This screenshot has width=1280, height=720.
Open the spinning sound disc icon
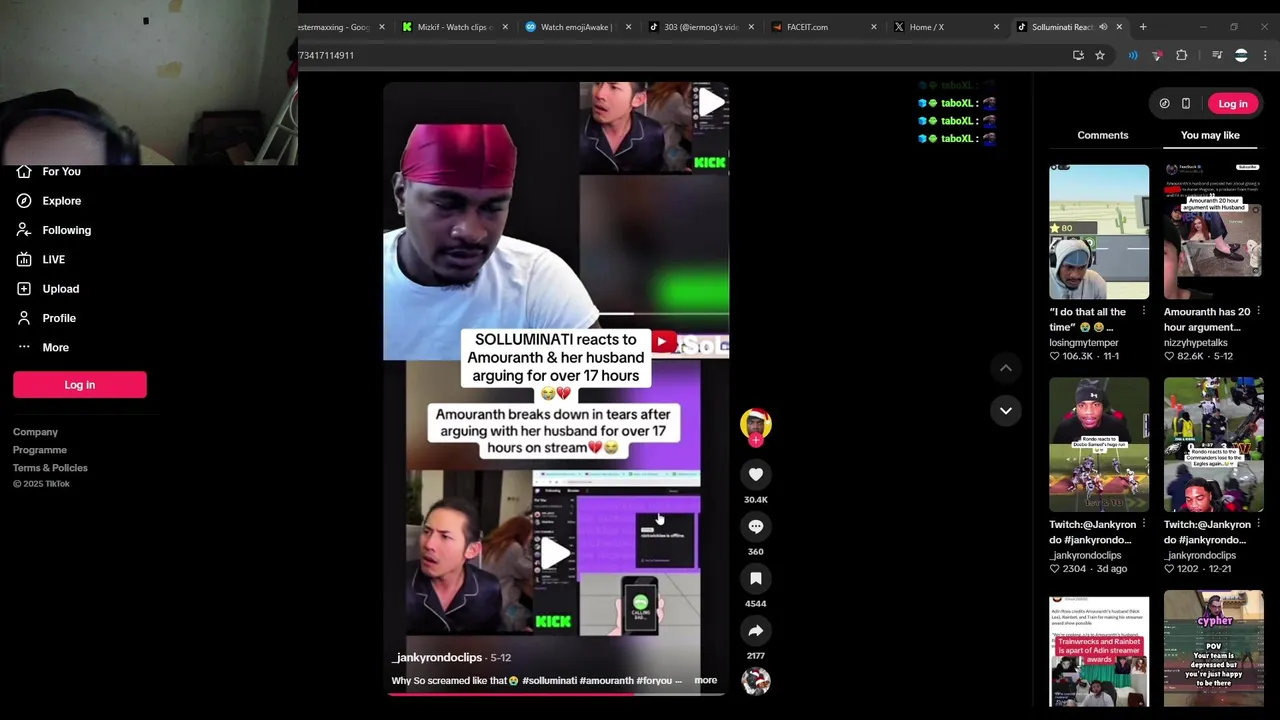coord(756,681)
